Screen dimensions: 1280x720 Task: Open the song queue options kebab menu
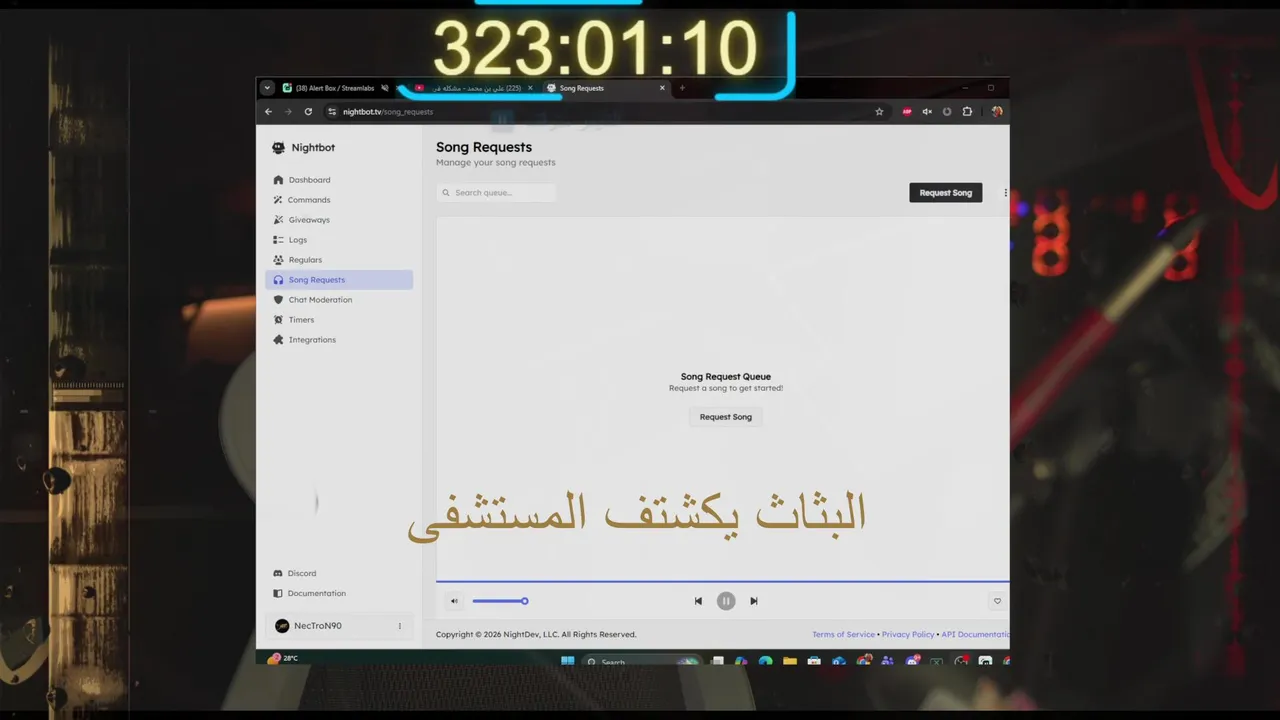(1005, 193)
